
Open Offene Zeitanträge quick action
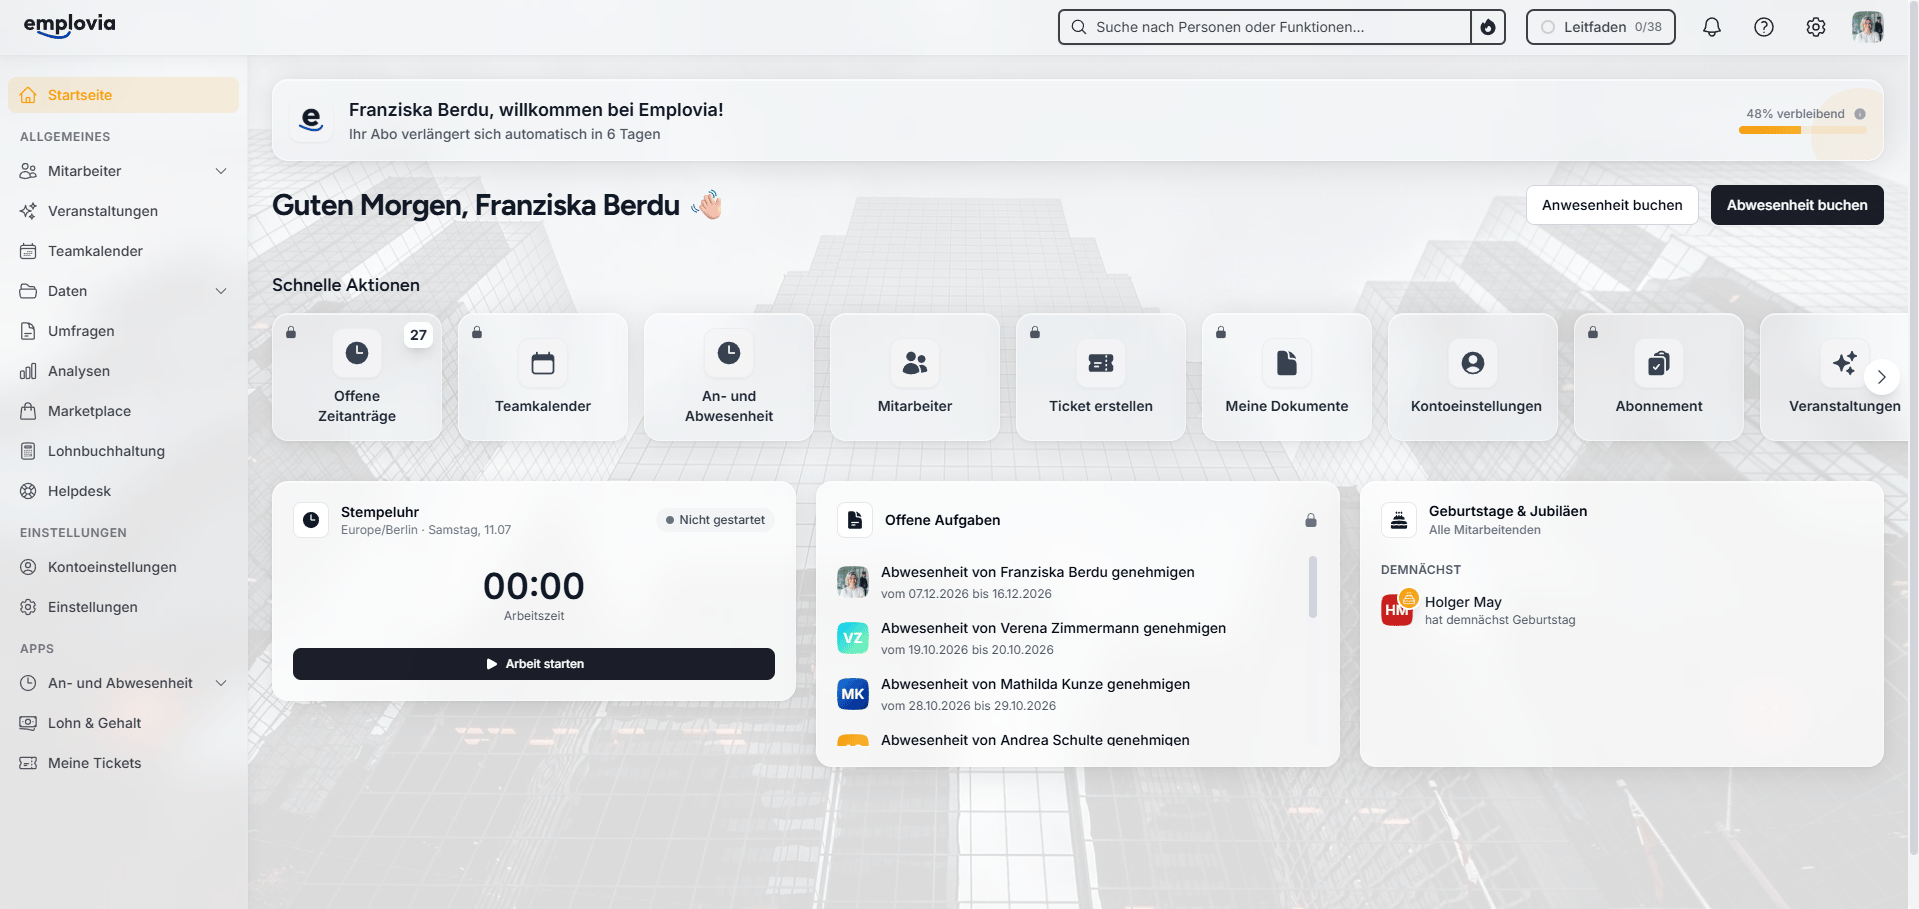coord(357,377)
